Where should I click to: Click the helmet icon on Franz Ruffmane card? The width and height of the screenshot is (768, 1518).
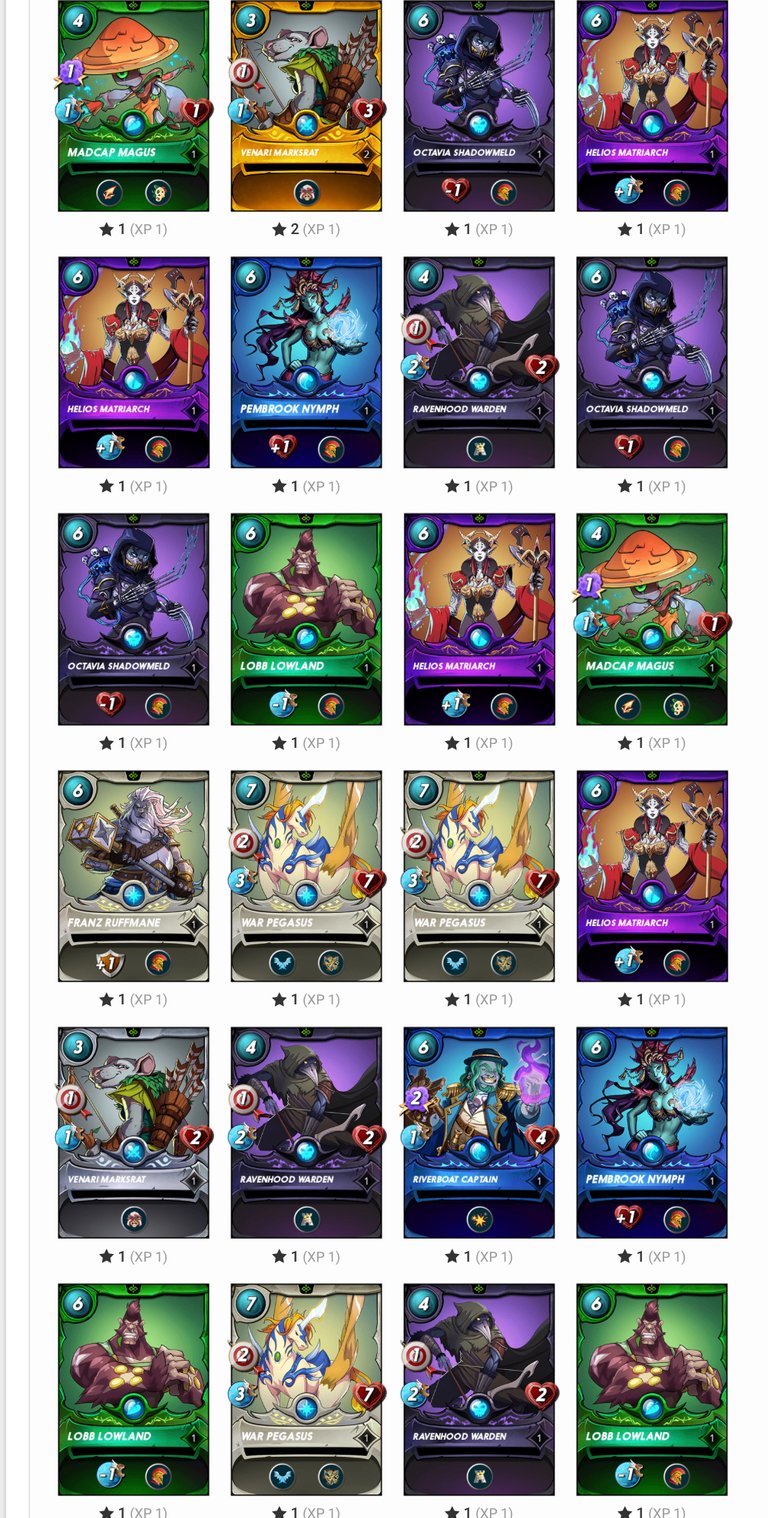pos(157,963)
